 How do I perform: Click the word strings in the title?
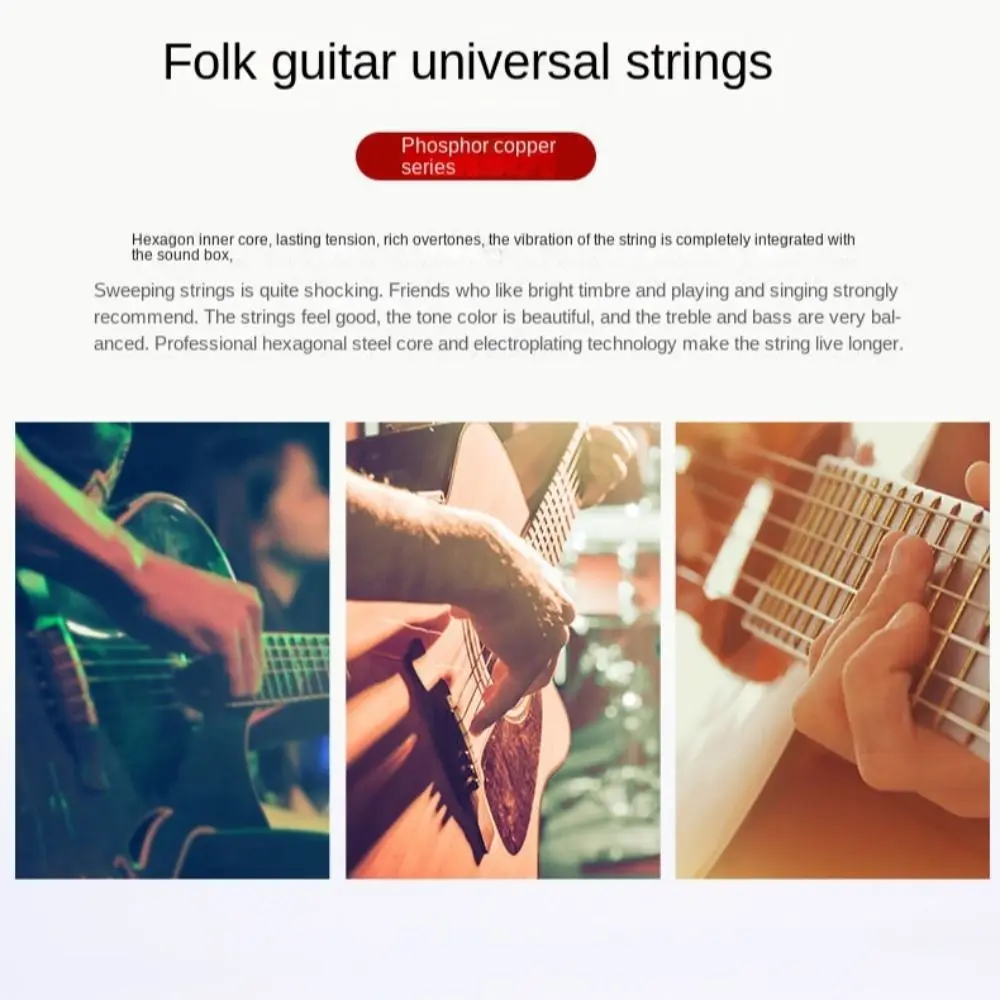(699, 63)
